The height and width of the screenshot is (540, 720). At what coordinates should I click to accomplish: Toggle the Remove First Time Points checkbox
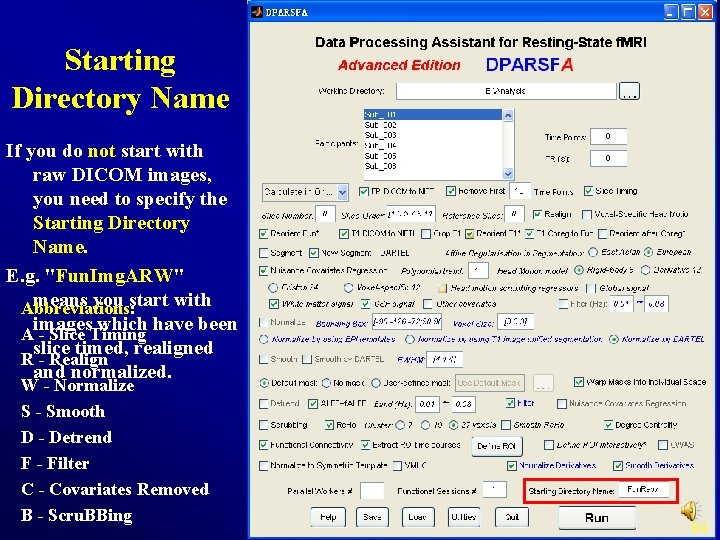pyautogui.click(x=451, y=191)
